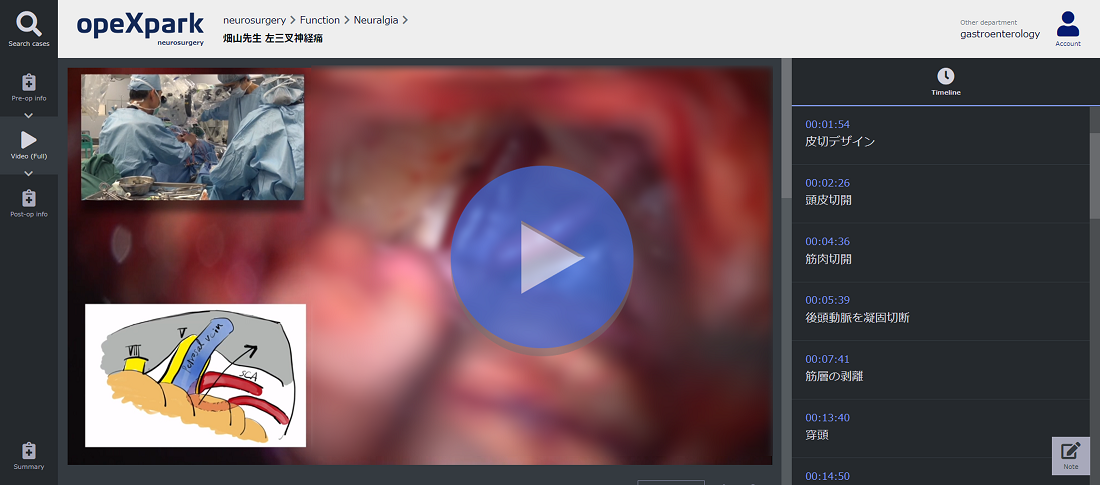
Task: Select the Video (Full) play icon
Action: pos(29,140)
